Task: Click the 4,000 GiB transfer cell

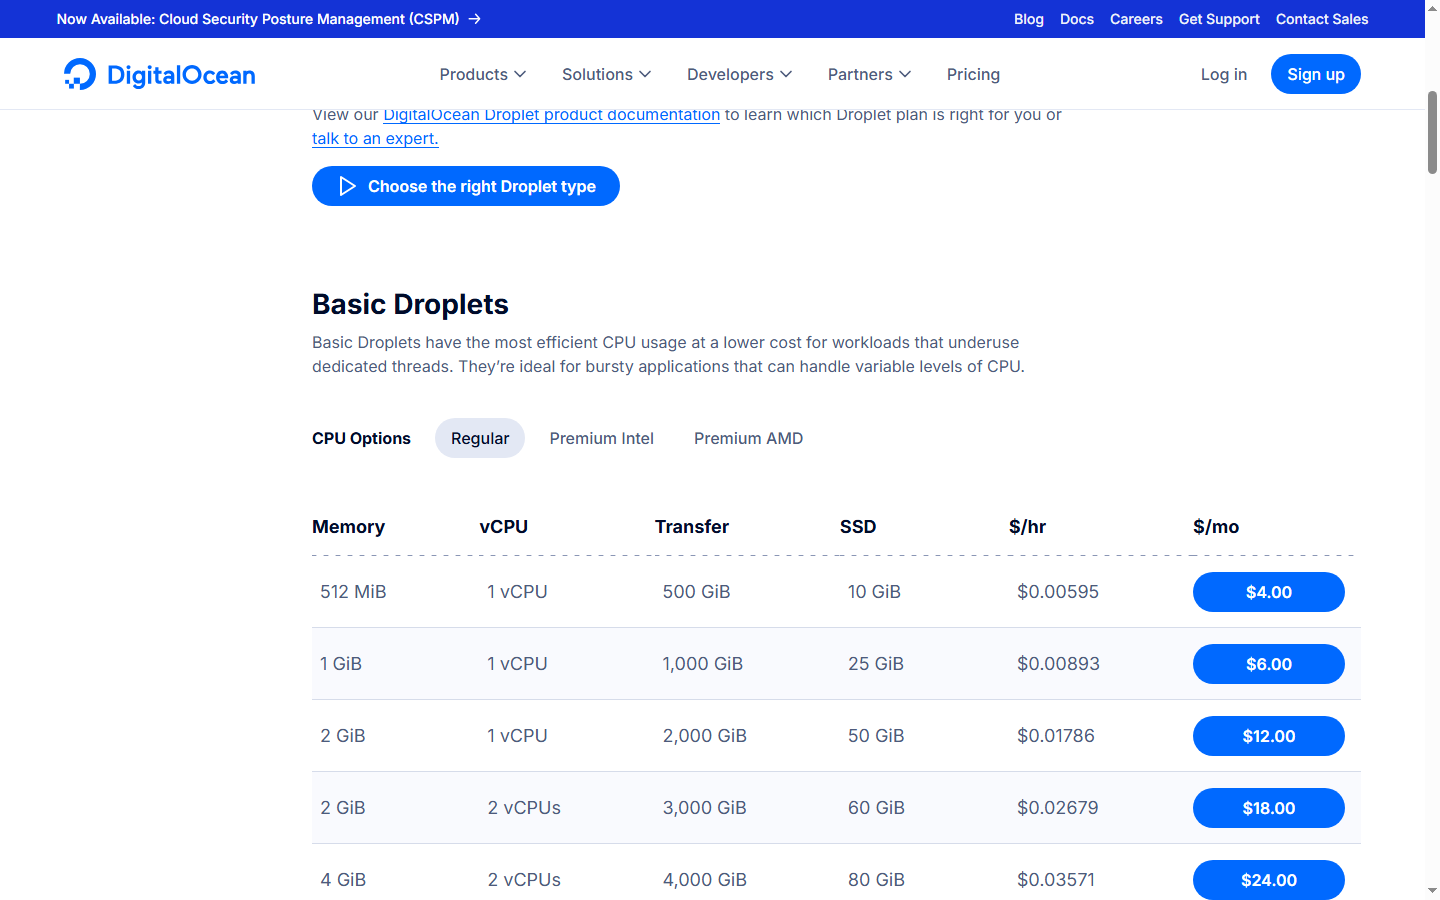Action: tap(705, 880)
